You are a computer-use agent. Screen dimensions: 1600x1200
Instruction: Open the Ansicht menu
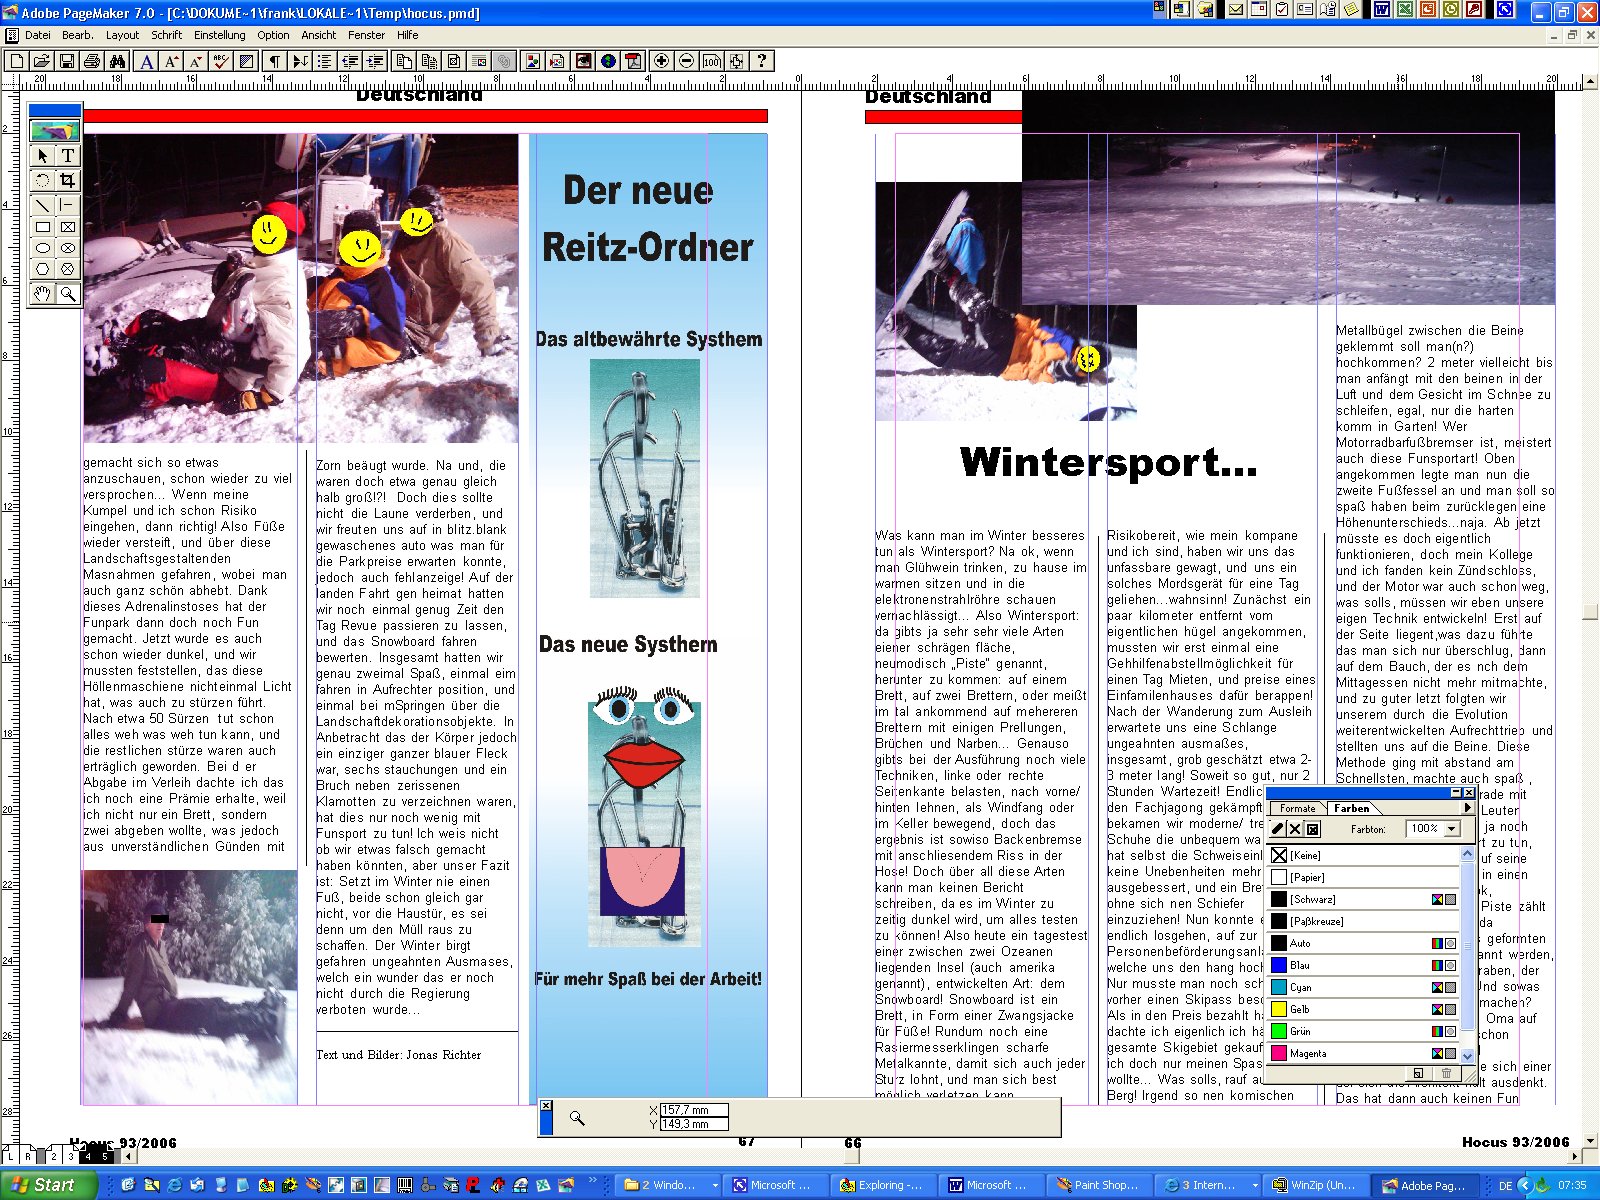coord(319,35)
